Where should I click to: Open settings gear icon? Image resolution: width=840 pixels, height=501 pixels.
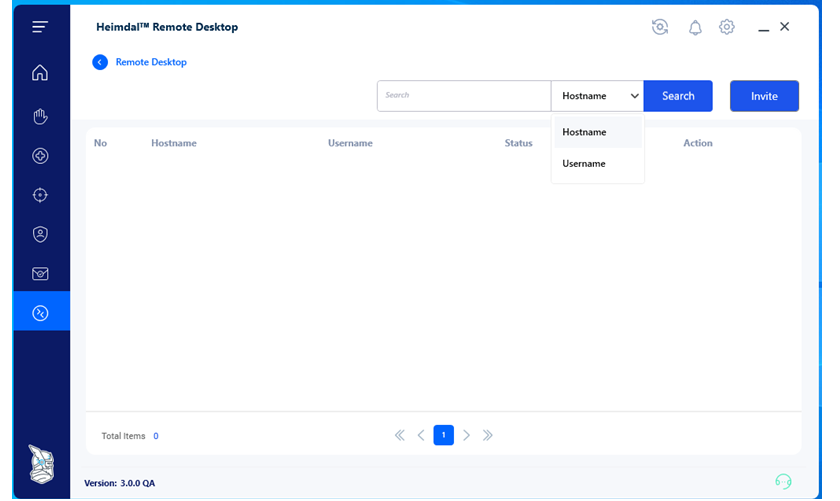coord(726,27)
